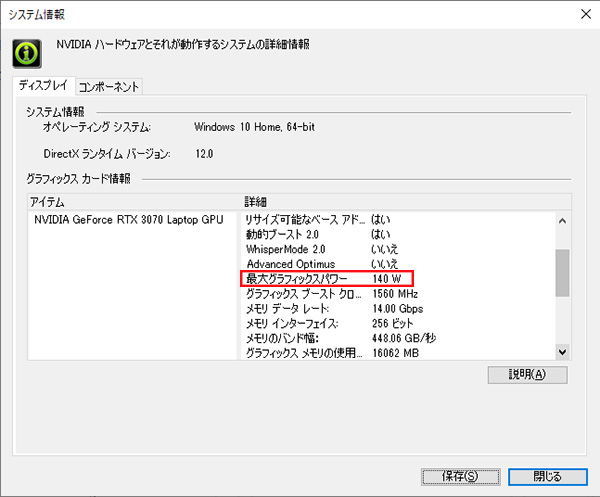Click the 閉じる button
600x497 pixels.
pyautogui.click(x=548, y=477)
